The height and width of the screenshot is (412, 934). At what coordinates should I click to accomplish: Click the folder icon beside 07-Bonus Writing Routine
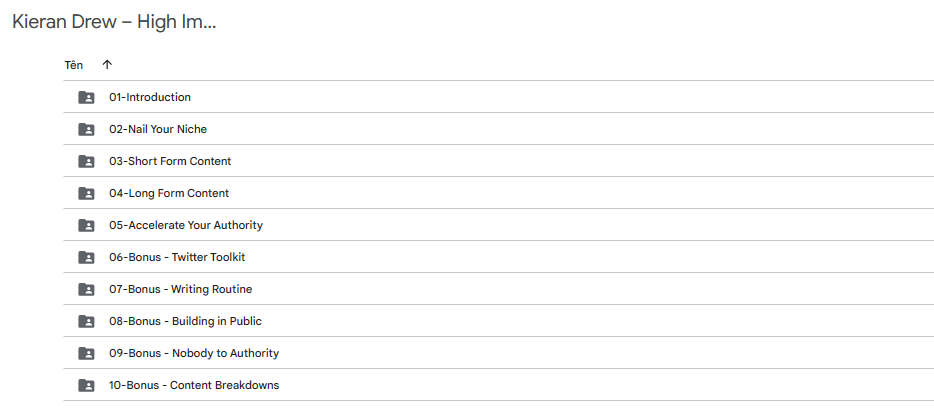pyautogui.click(x=86, y=289)
